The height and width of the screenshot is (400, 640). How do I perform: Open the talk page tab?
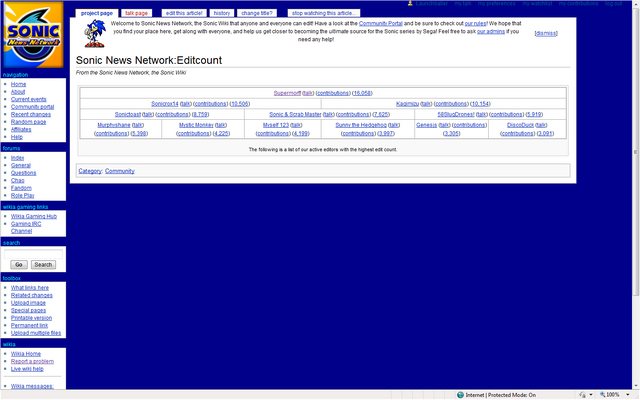[136, 13]
